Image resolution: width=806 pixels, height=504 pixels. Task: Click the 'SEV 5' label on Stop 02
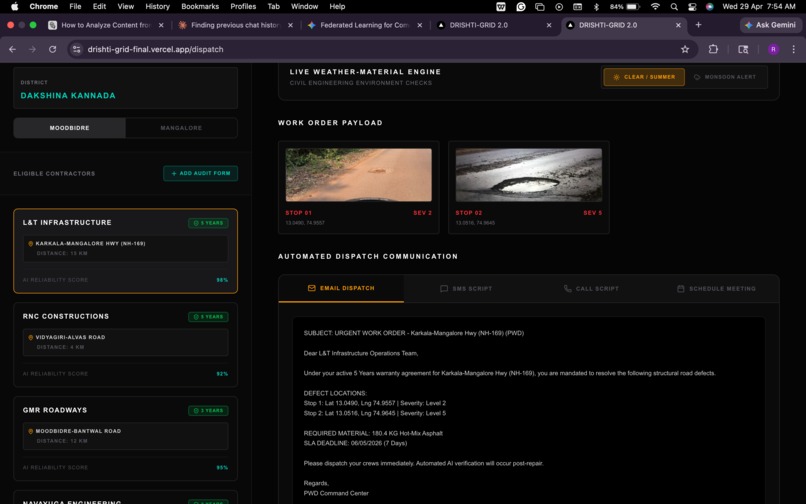(593, 213)
